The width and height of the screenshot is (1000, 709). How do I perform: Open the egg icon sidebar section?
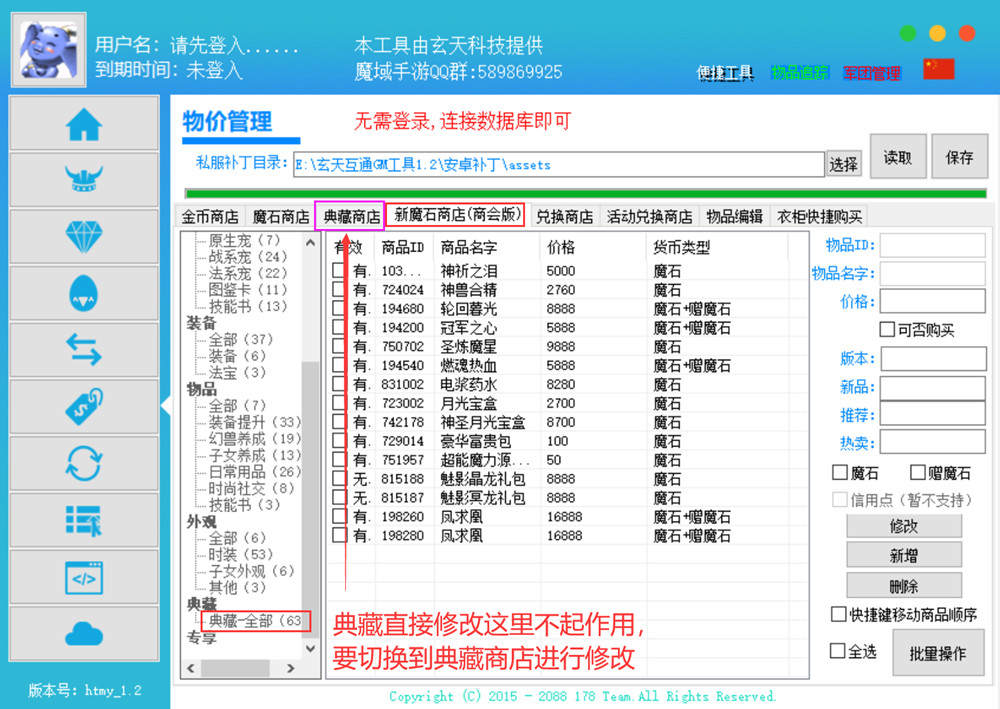click(84, 293)
